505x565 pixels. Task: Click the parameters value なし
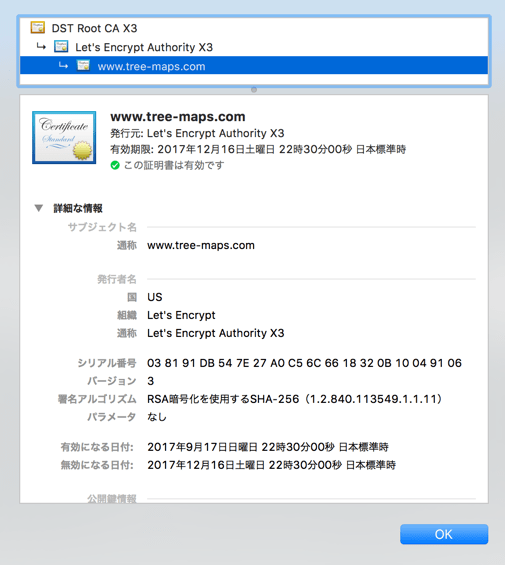tap(157, 417)
